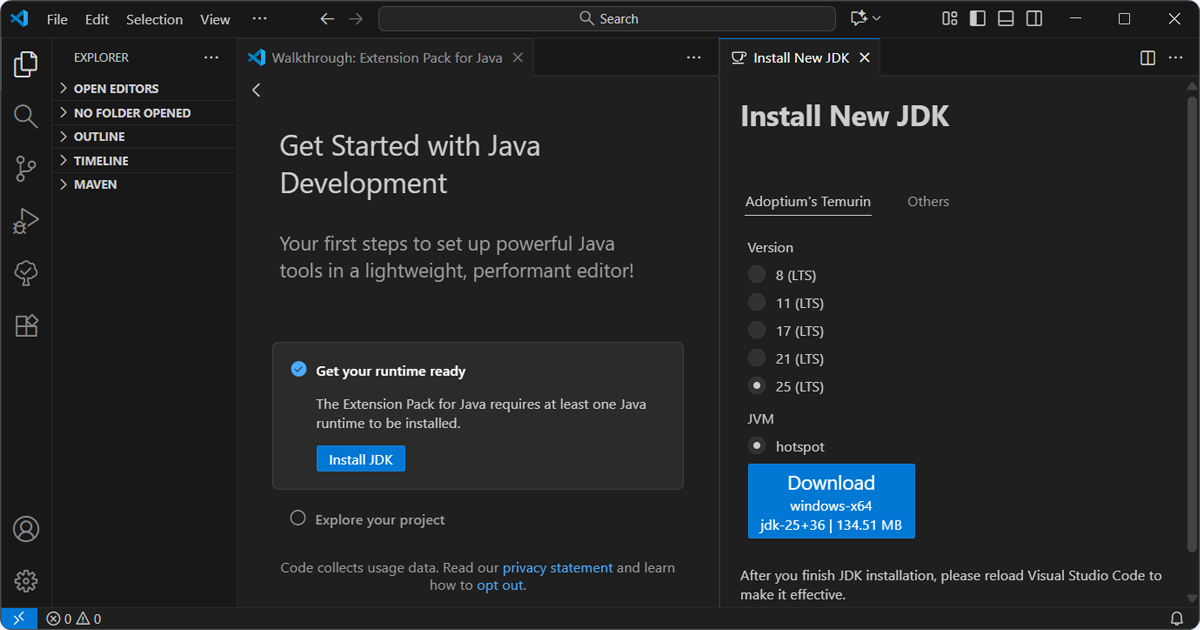Open the privacy statement link
The height and width of the screenshot is (630, 1200).
[557, 568]
